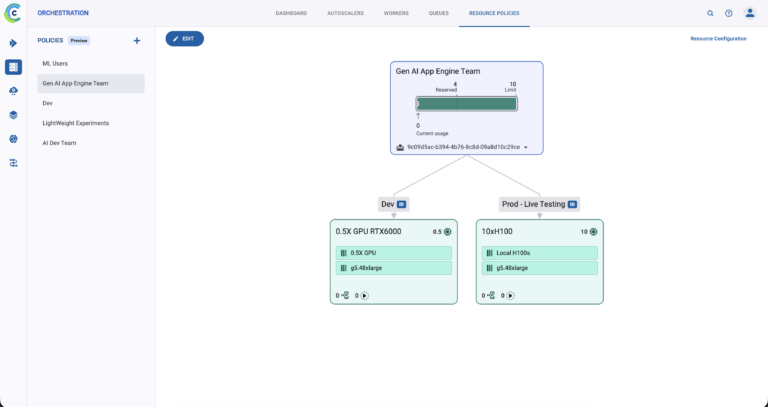768x407 pixels.
Task: Click the play icon in 10xH100 card
Action: (510, 295)
